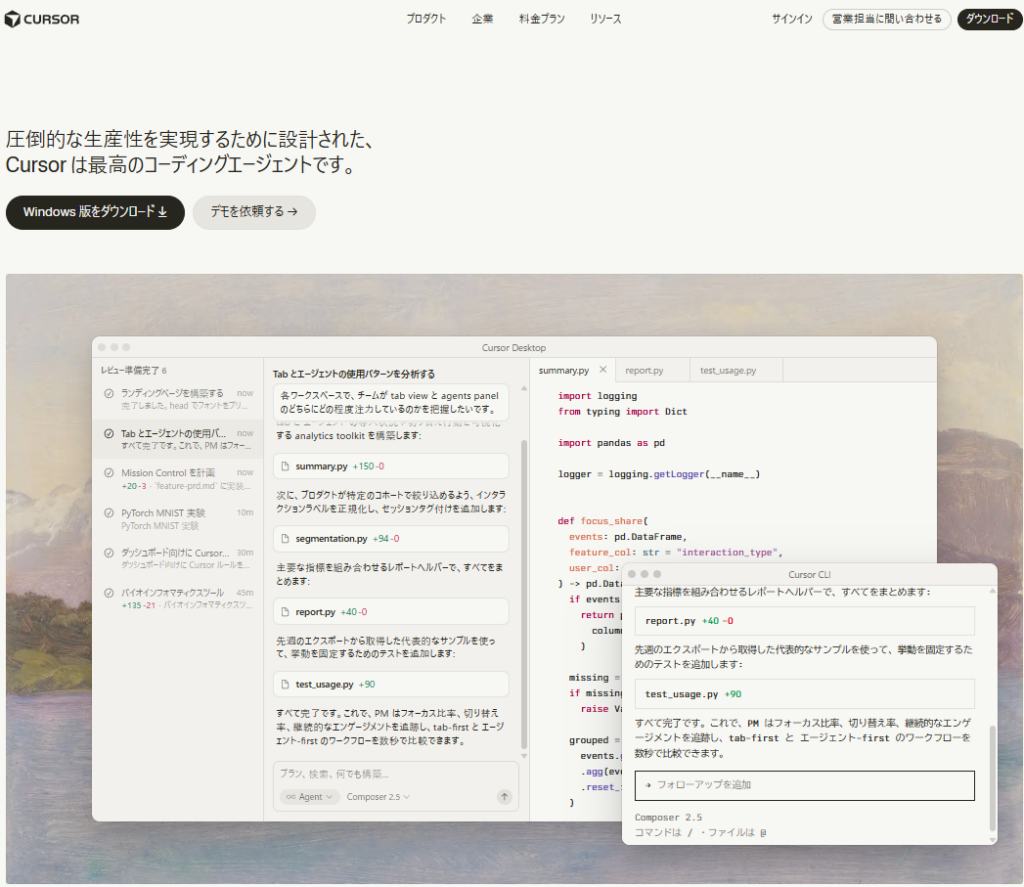Click the file icon beside segmentation.py
The image size is (1024, 887).
[x=285, y=539]
